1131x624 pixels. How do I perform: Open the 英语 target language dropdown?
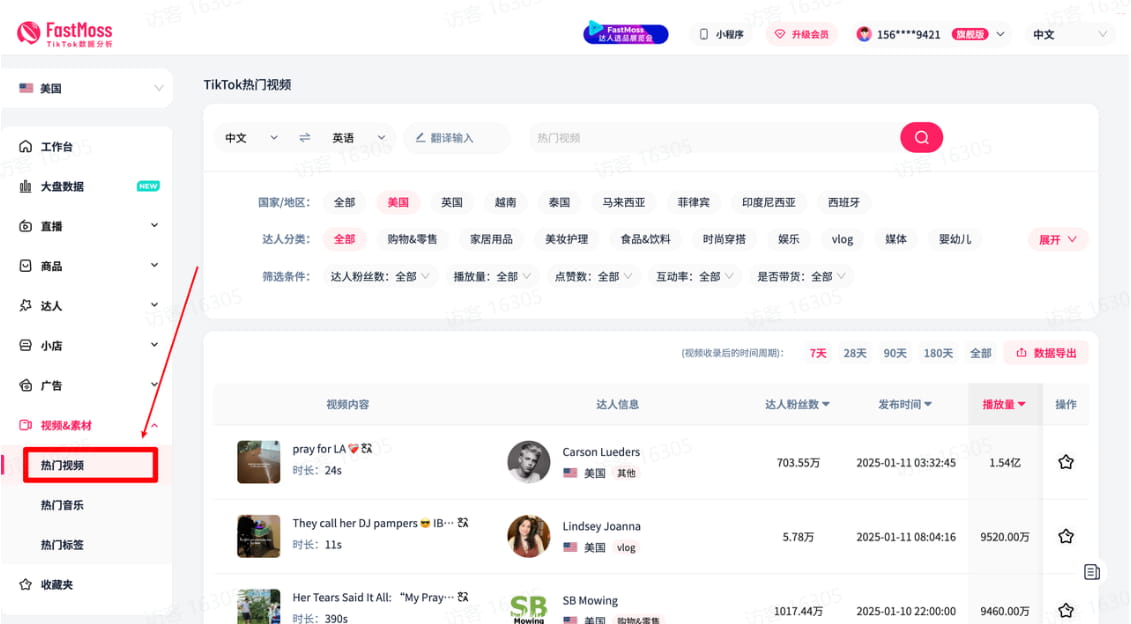point(358,138)
